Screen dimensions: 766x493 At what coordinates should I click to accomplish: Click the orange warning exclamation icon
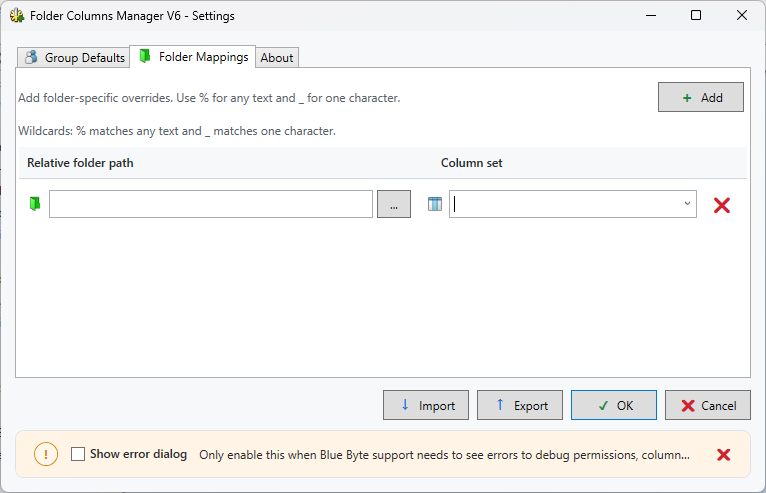click(46, 454)
